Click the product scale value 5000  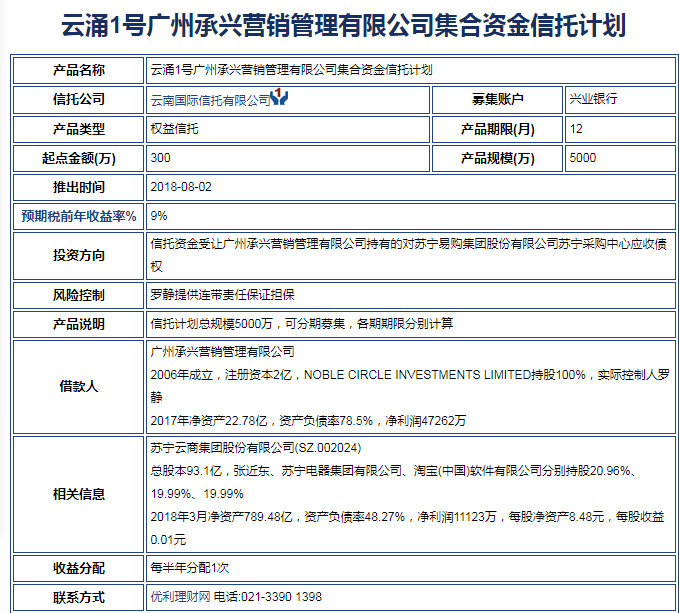582,158
